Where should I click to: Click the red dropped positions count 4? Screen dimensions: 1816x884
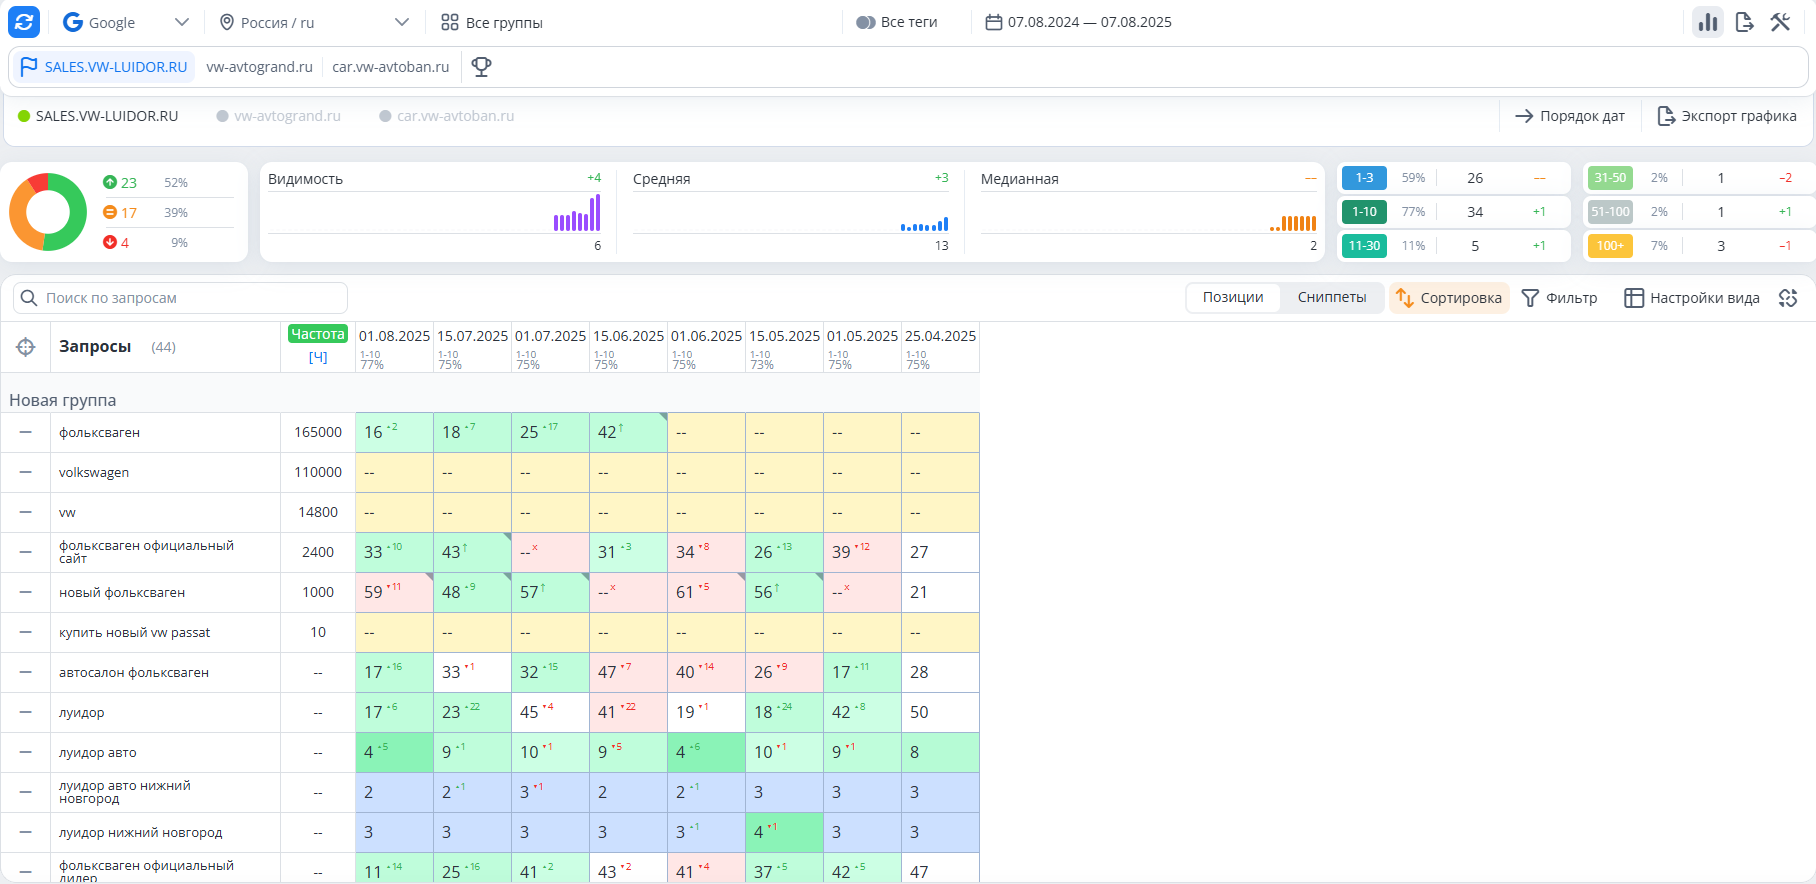tap(116, 242)
